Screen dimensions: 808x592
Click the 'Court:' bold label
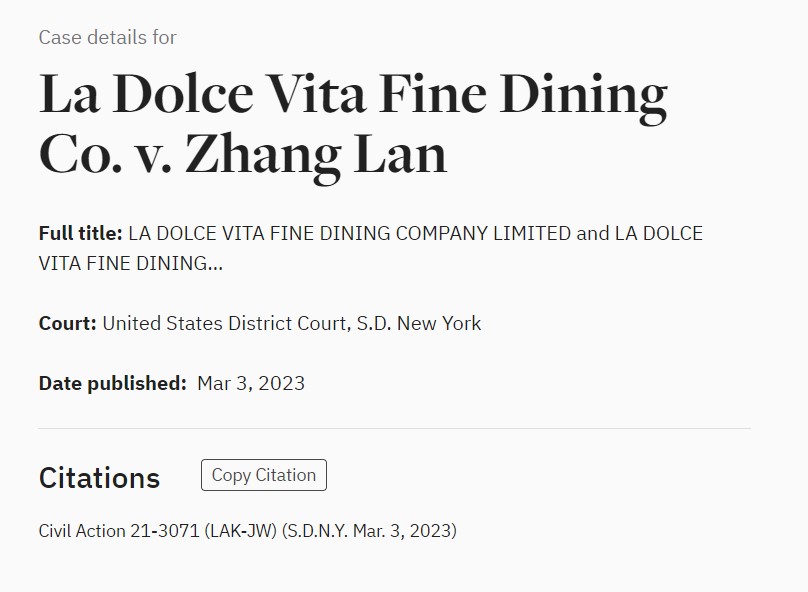[68, 324]
